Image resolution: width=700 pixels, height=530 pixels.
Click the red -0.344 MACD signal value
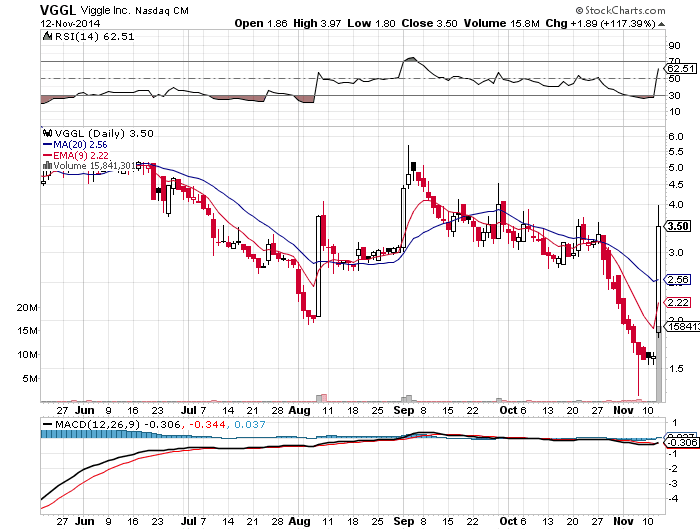pyautogui.click(x=207, y=425)
